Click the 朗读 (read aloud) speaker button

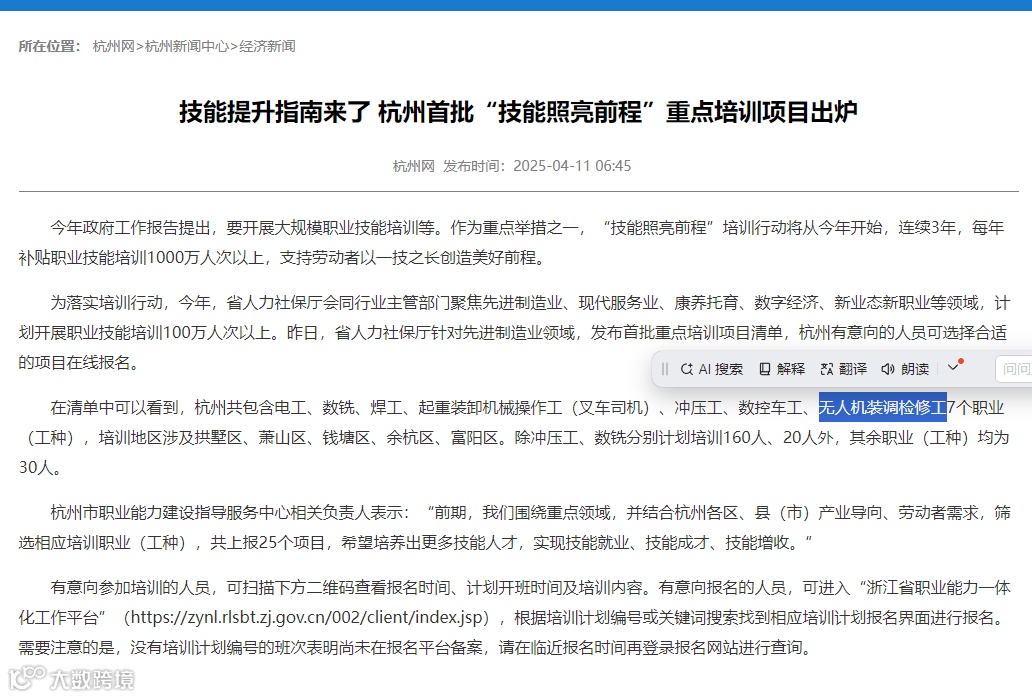pyautogui.click(x=906, y=369)
